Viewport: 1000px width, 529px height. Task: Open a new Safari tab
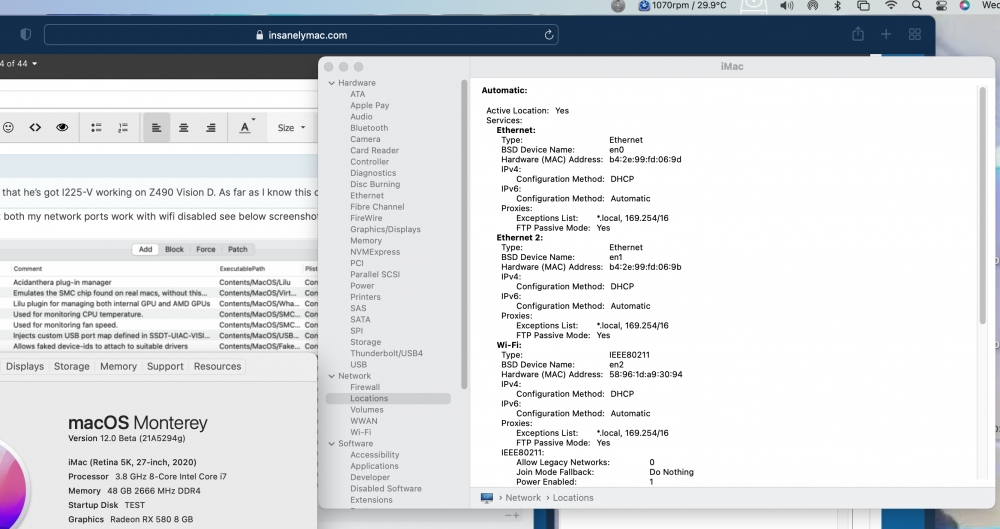pyautogui.click(x=886, y=34)
